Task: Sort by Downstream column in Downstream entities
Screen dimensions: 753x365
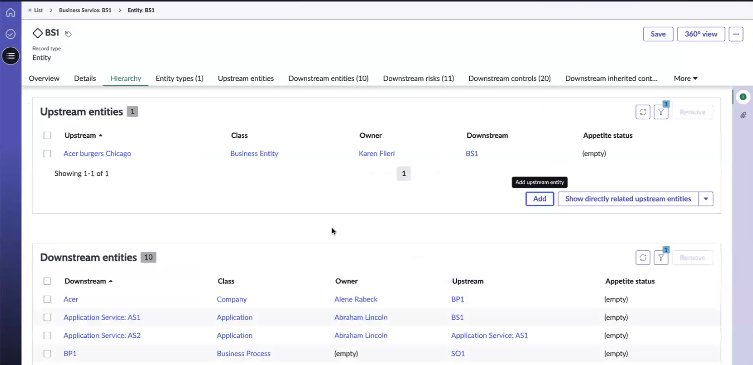Action: coord(88,281)
